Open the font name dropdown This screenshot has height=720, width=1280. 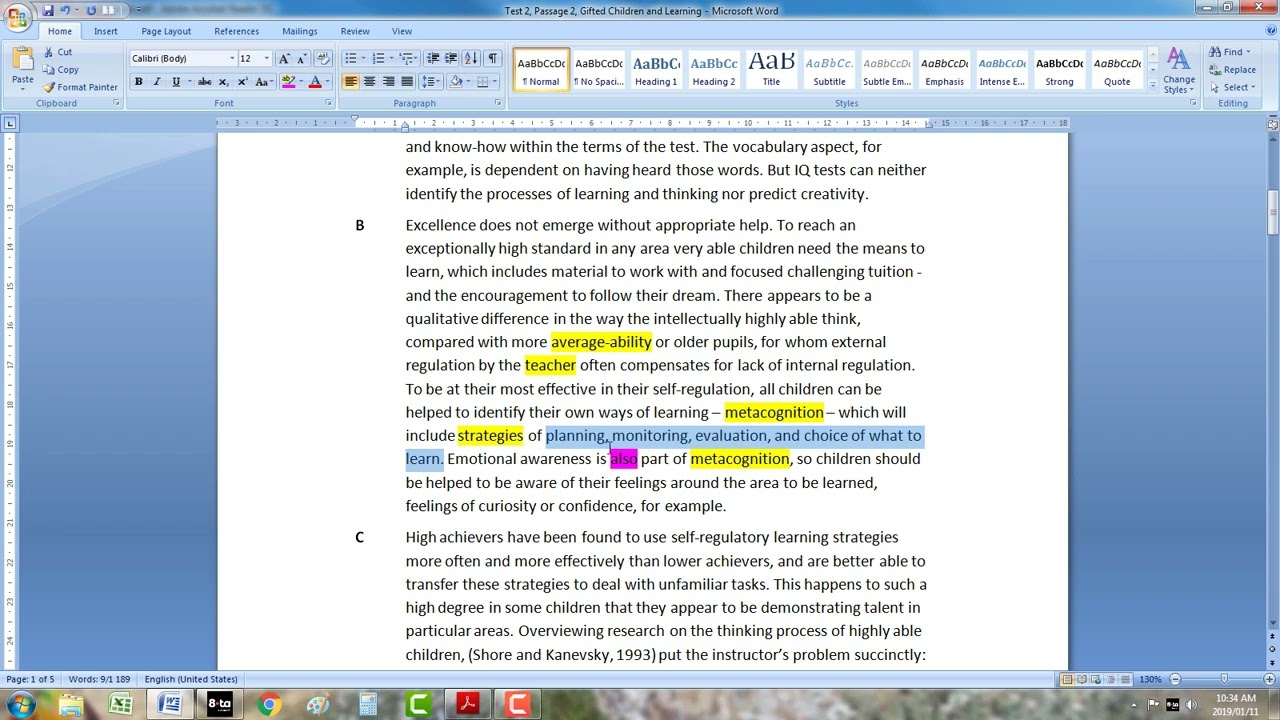coord(232,59)
